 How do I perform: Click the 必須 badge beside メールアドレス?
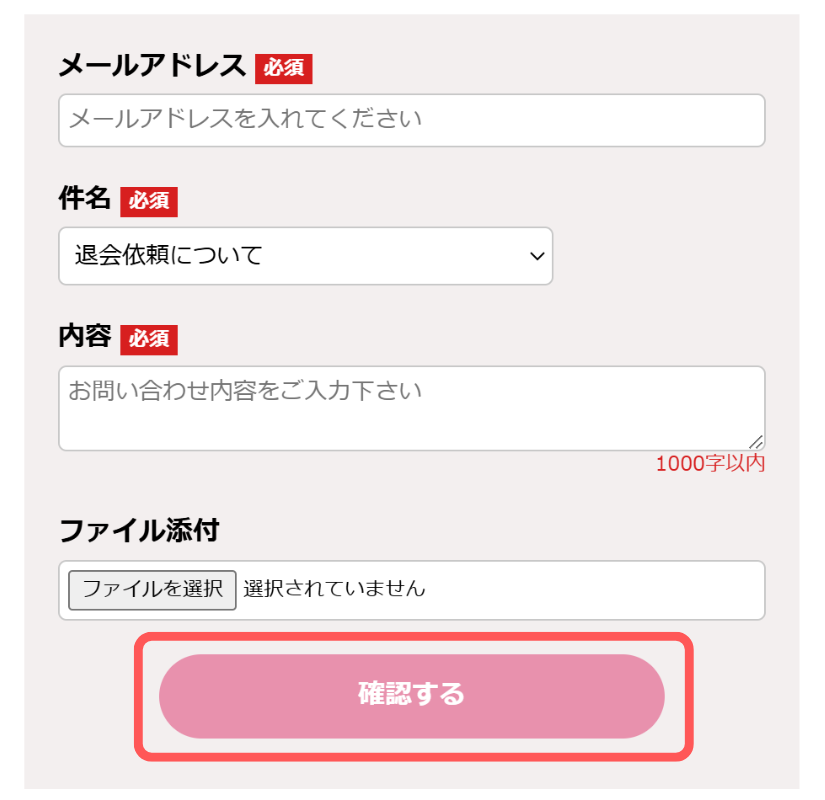click(x=285, y=69)
